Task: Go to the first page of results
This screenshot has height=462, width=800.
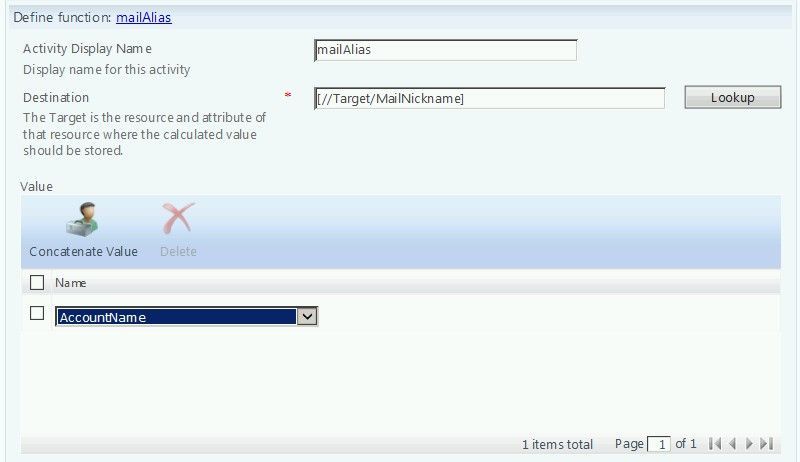Action: (x=715, y=444)
